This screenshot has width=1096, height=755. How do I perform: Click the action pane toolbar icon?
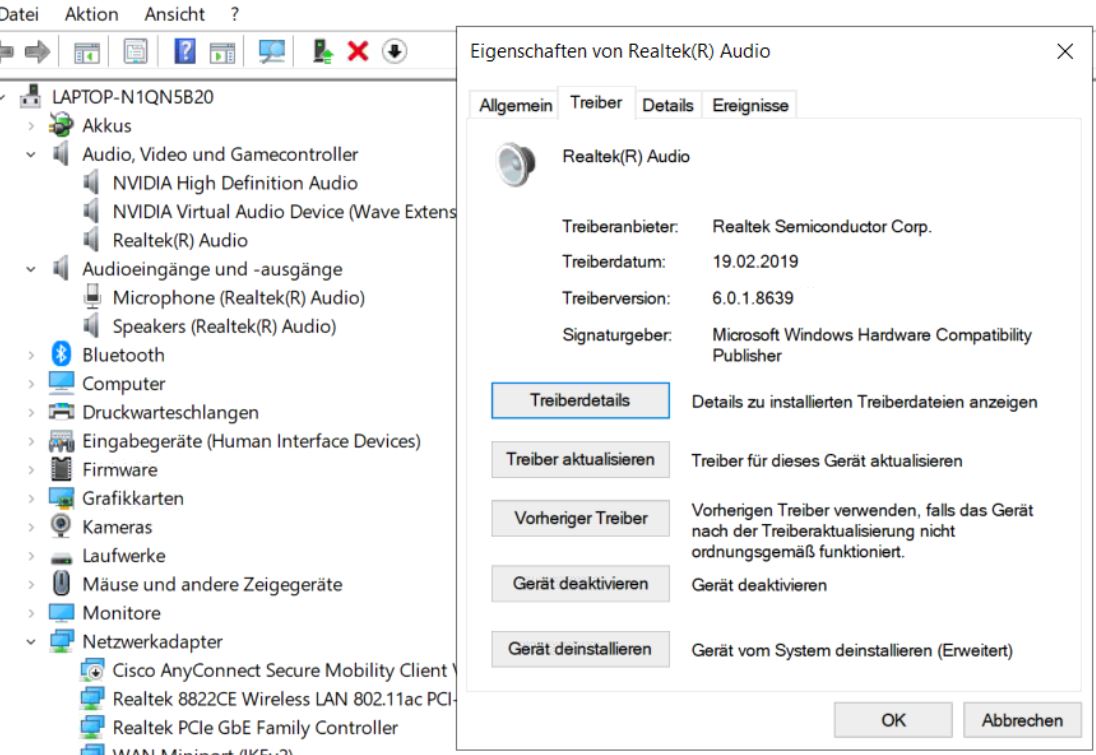click(x=222, y=52)
